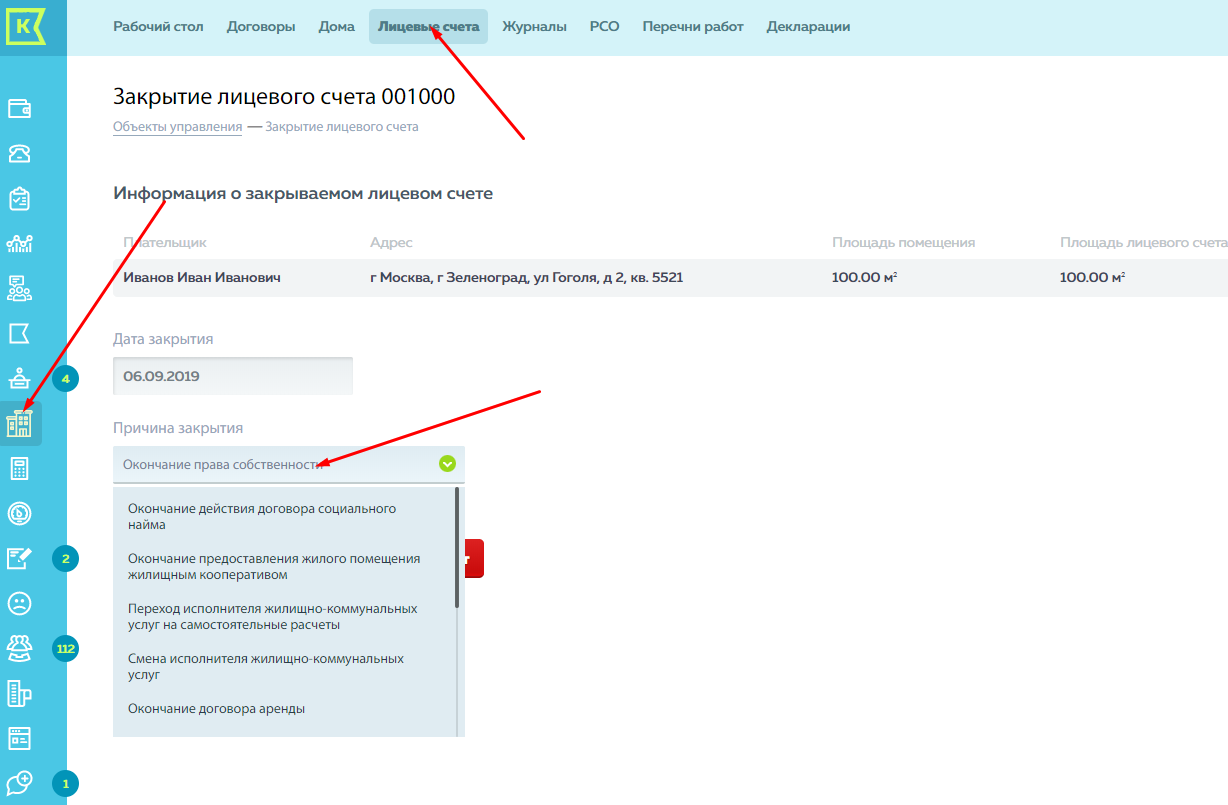Open the Причина закрытия dropdown
This screenshot has width=1228, height=805.
pos(289,464)
